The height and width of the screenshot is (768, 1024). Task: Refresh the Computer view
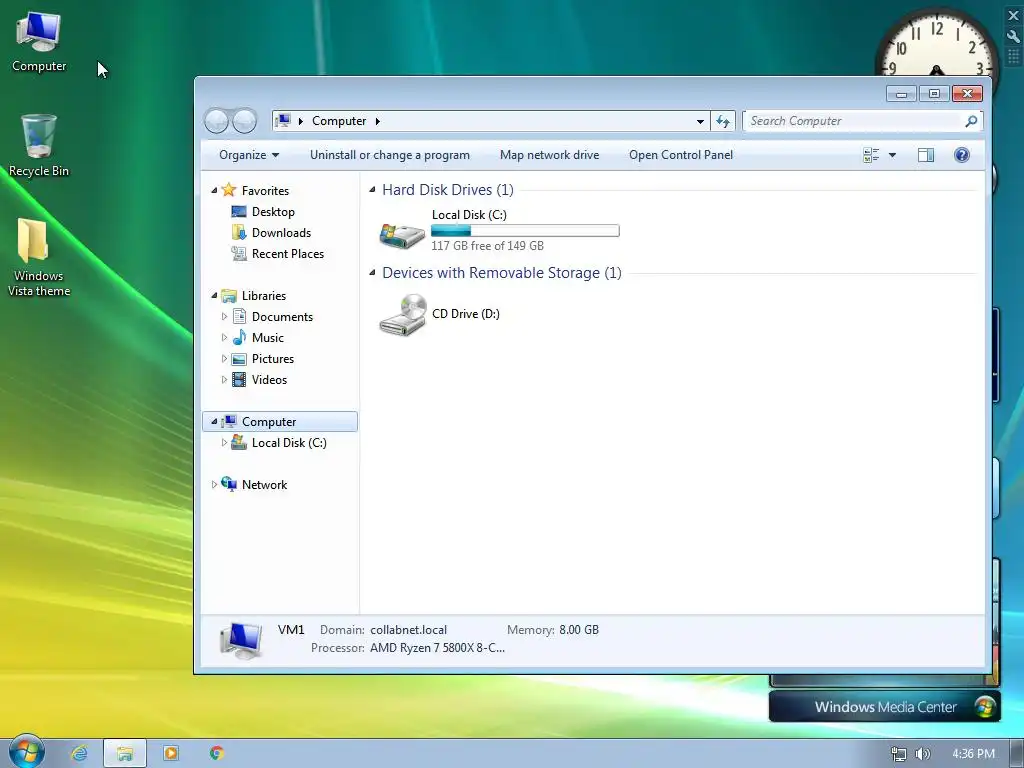point(723,121)
